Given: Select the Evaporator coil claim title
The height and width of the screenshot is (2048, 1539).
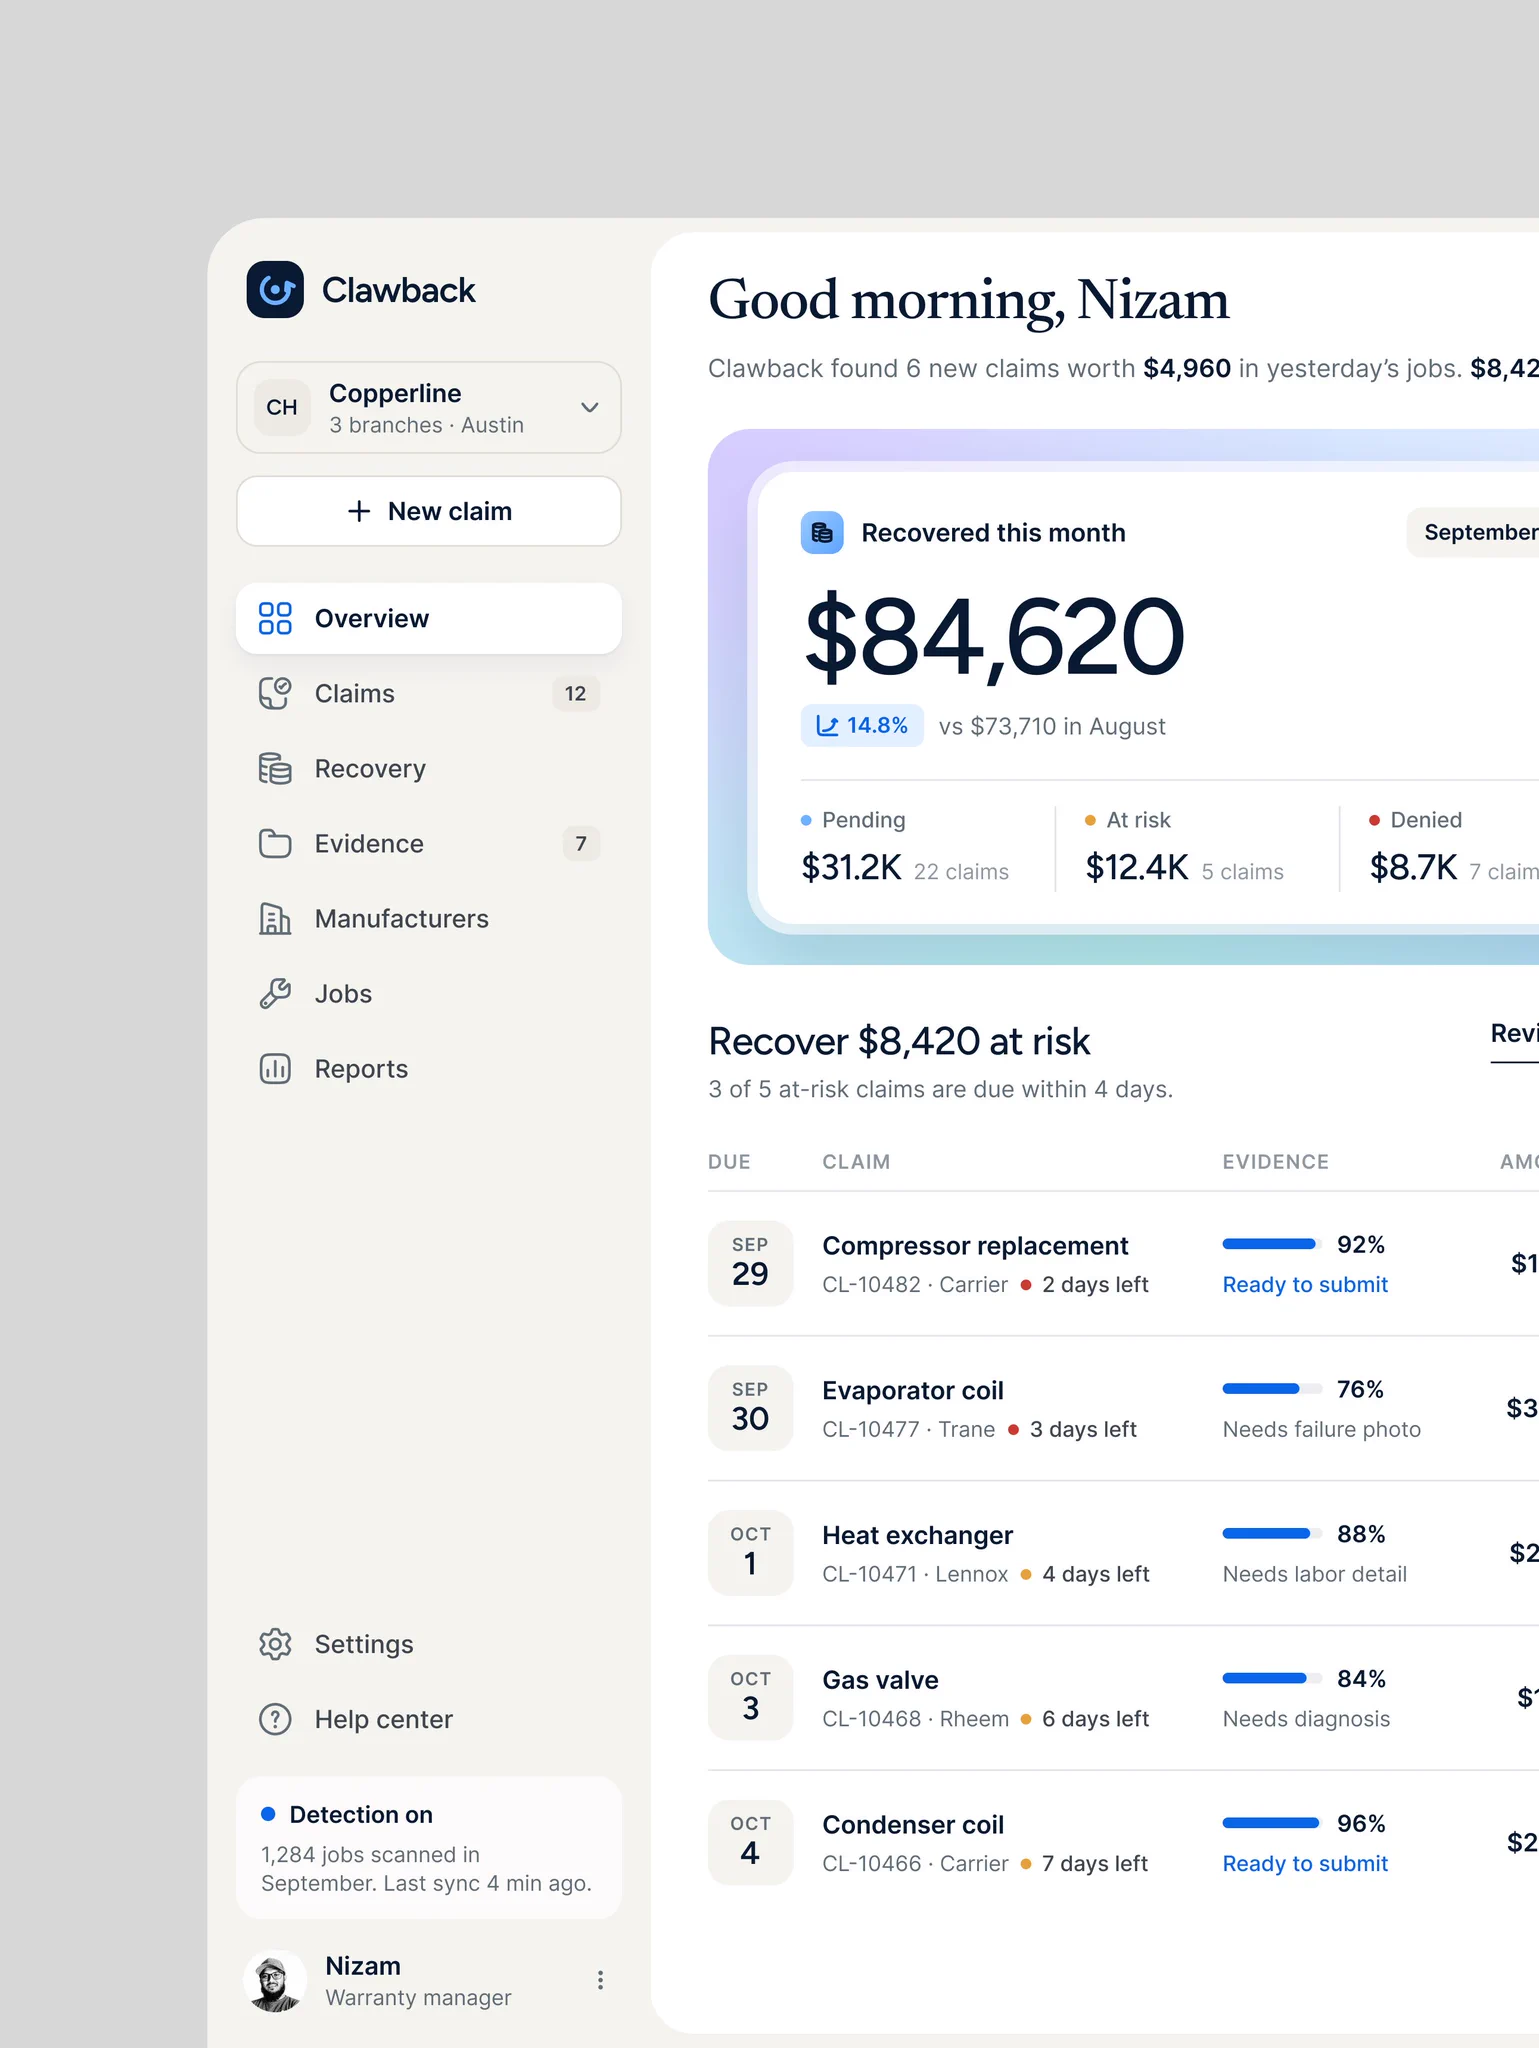Looking at the screenshot, I should point(912,1390).
